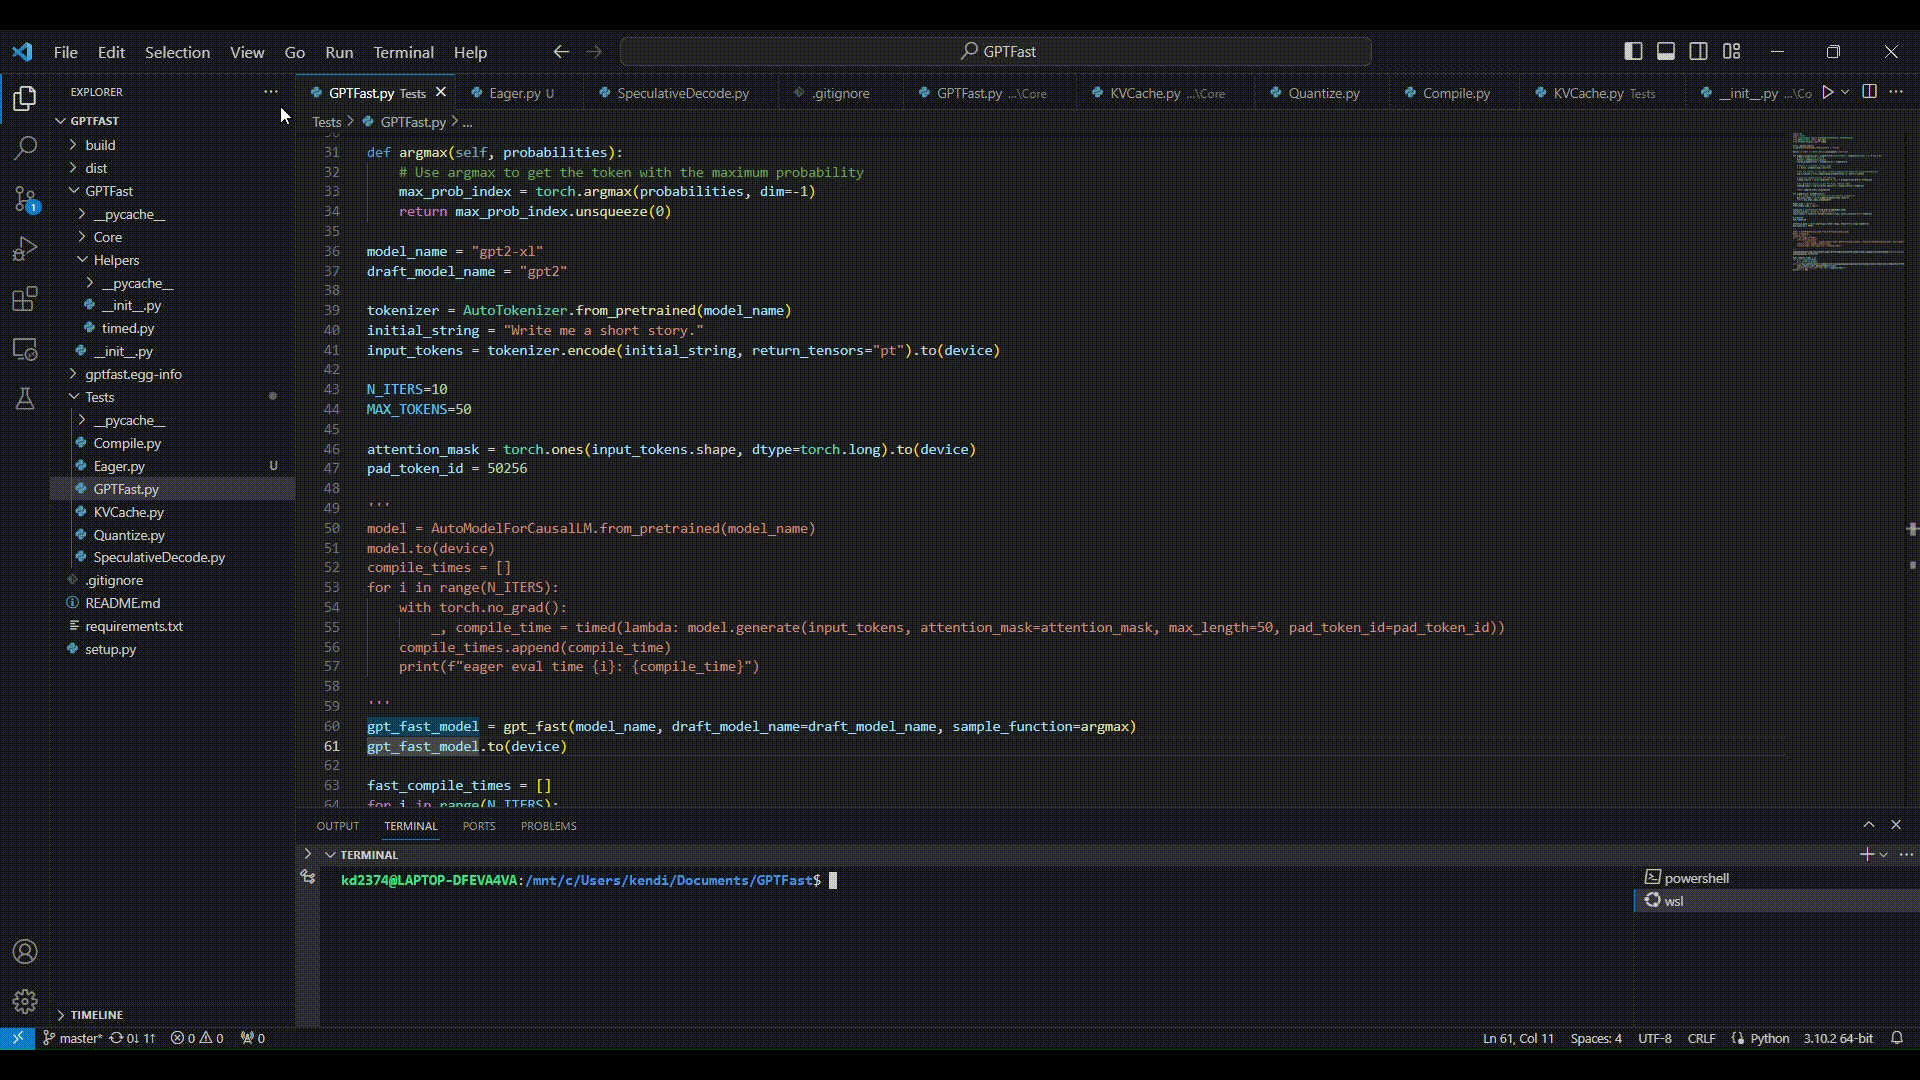Customize layout icon in title bar

click(x=1732, y=51)
